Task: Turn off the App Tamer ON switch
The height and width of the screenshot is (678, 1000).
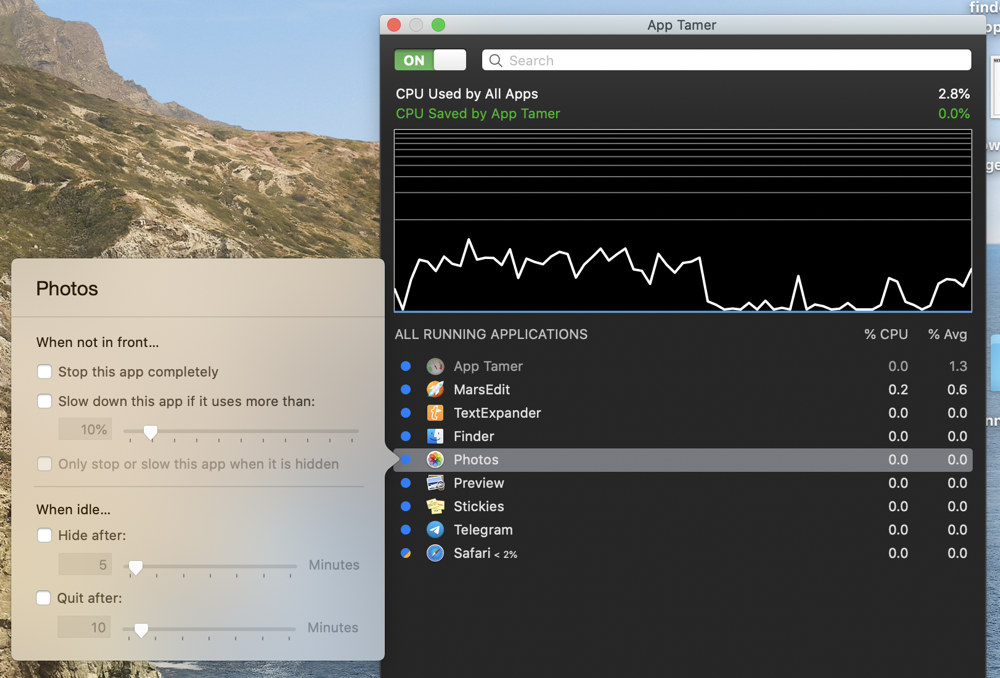Action: 430,60
